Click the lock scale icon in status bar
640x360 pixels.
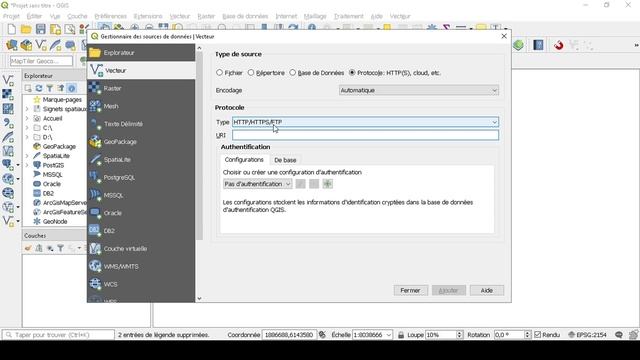point(401,335)
